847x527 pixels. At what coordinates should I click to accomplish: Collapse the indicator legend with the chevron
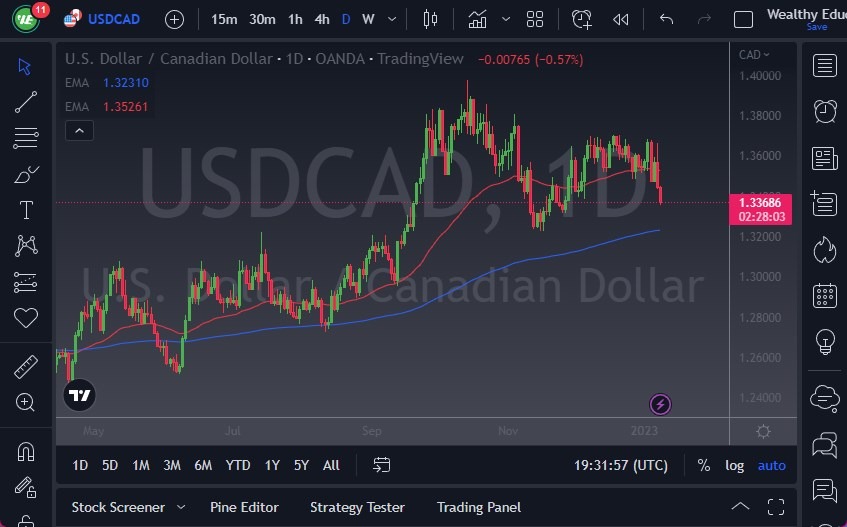[79, 131]
